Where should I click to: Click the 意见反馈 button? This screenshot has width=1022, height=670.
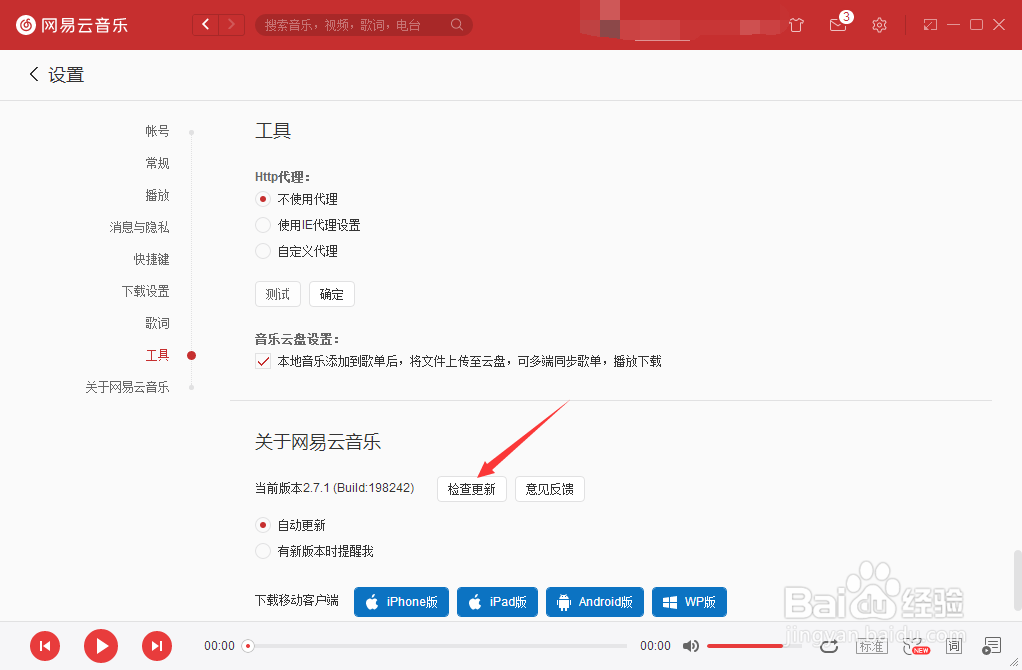pos(549,489)
